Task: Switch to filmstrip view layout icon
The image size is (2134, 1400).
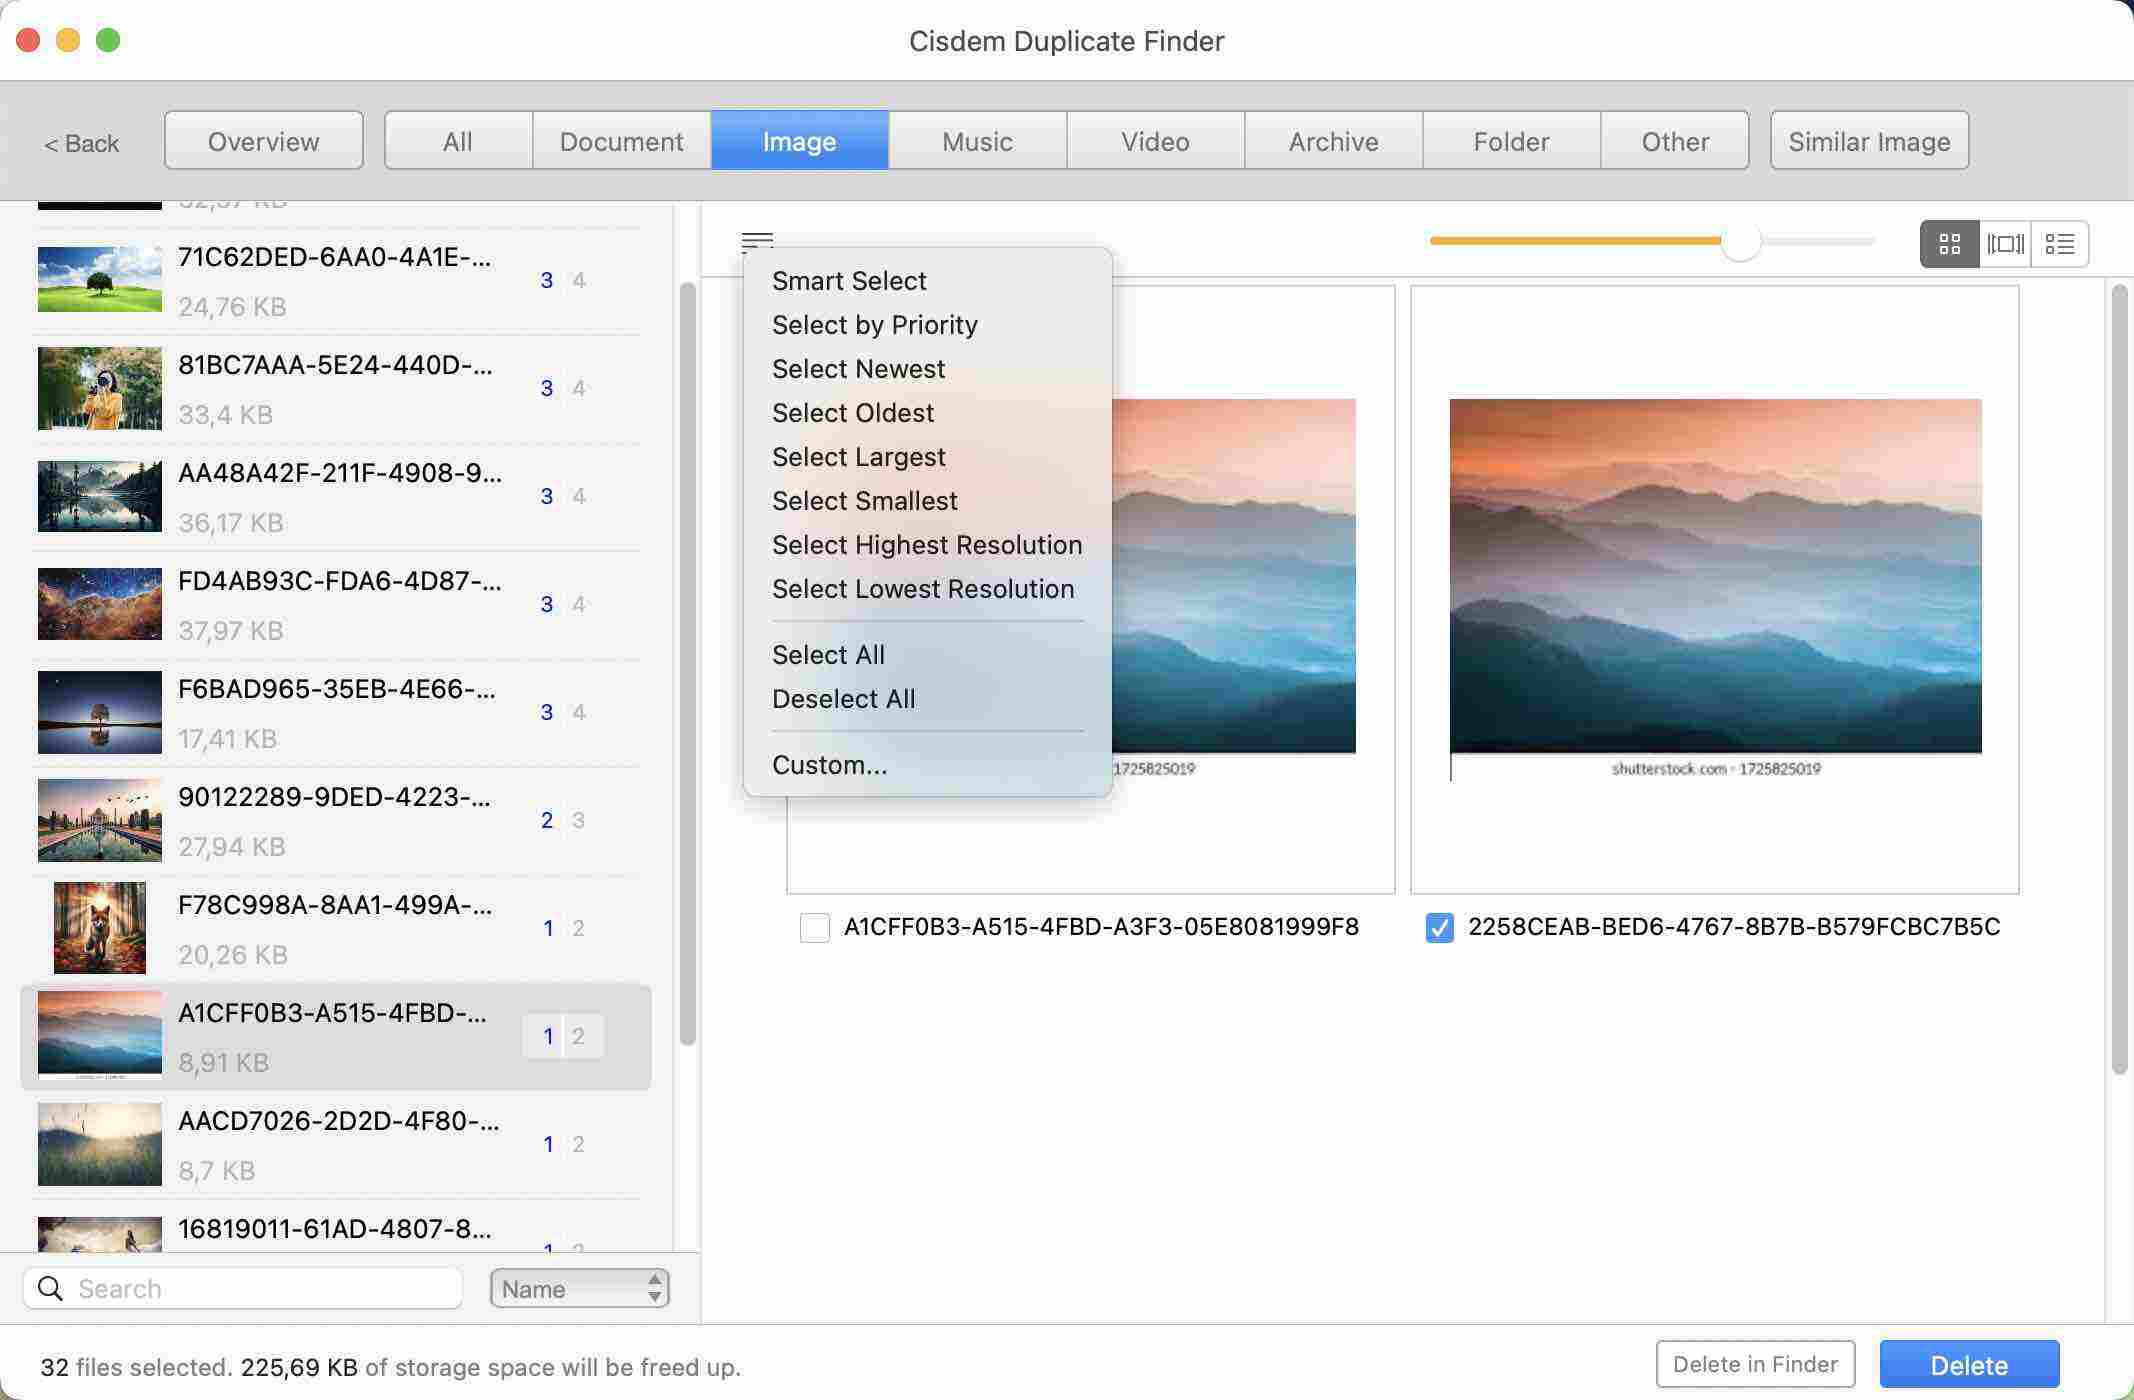Action: [x=2004, y=244]
